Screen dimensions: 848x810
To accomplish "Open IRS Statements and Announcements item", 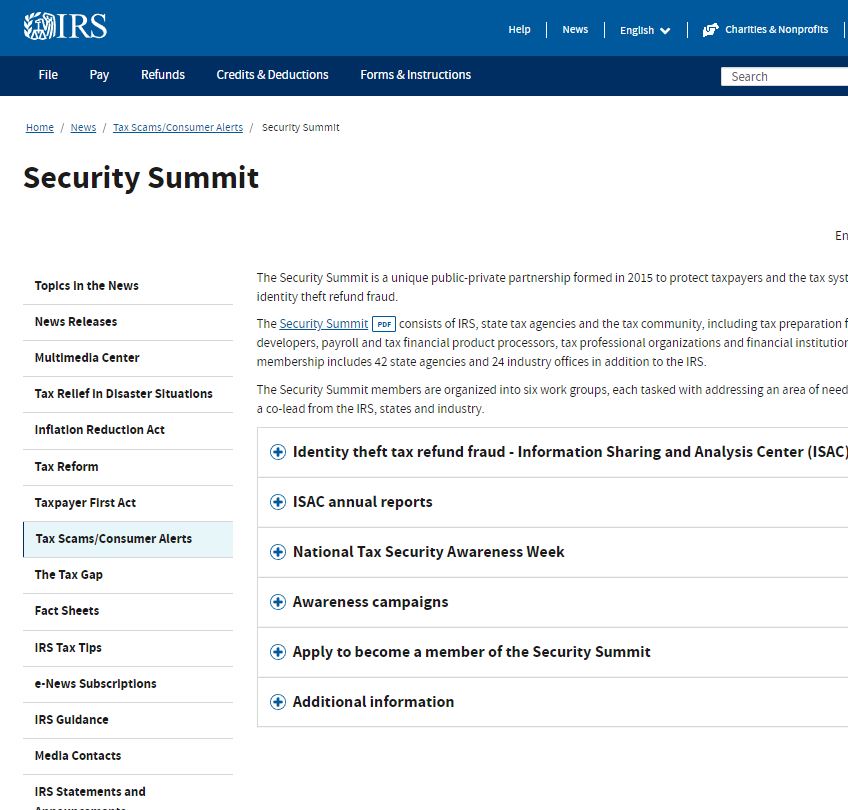I will click(x=128, y=793).
